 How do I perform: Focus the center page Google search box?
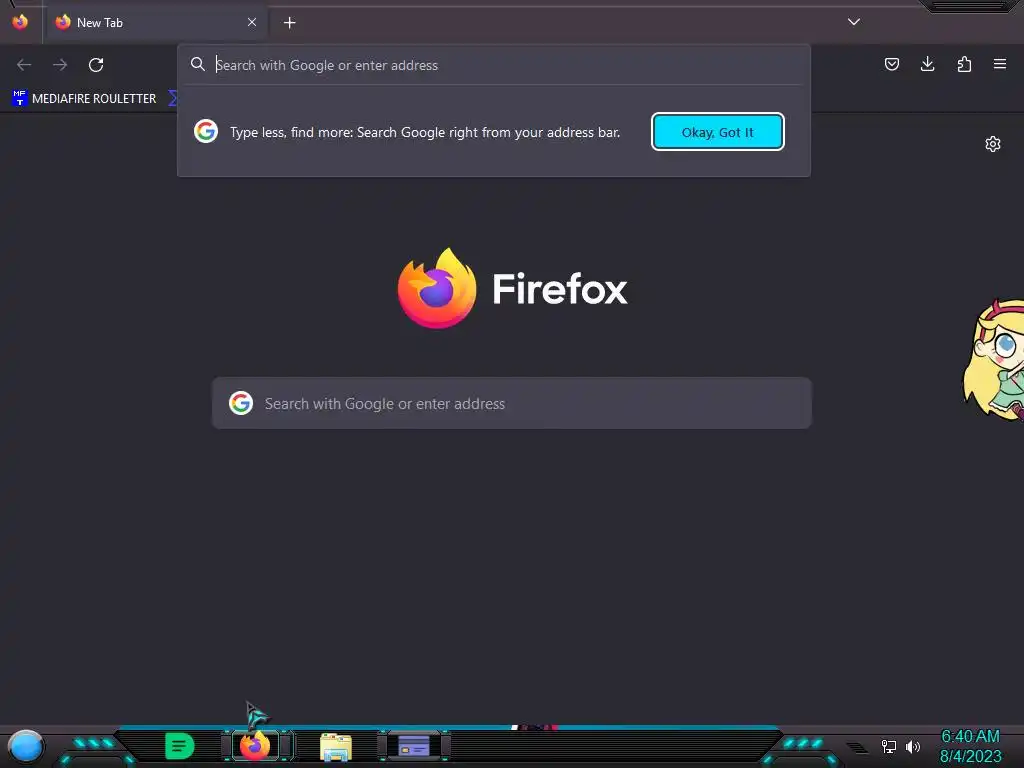(512, 403)
